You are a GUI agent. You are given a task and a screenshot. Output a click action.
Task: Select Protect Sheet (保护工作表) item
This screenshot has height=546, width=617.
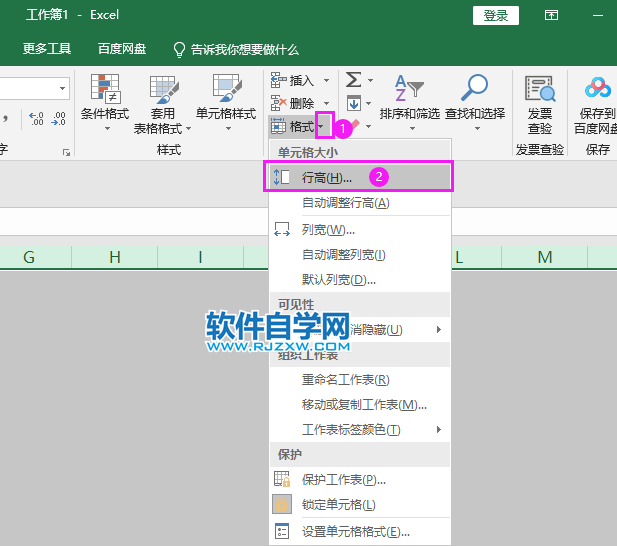tap(360, 479)
